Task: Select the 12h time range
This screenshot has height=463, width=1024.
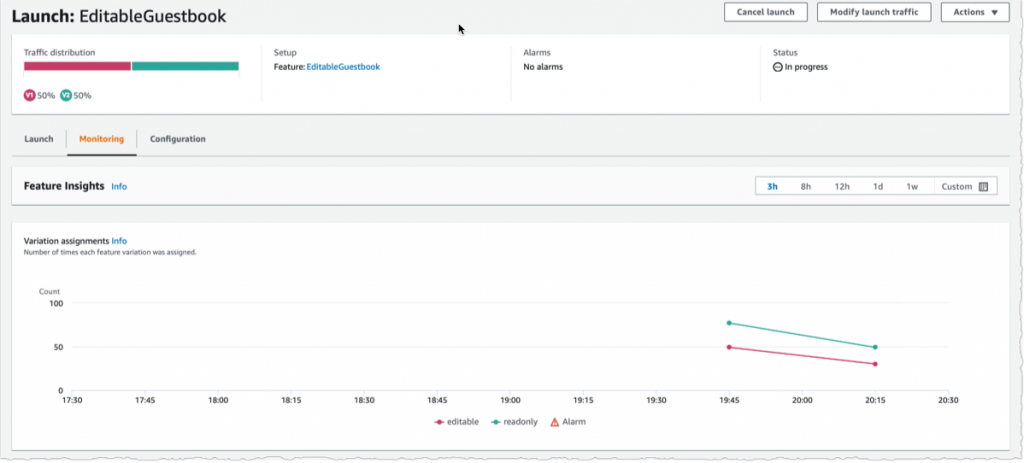Action: 842,187
